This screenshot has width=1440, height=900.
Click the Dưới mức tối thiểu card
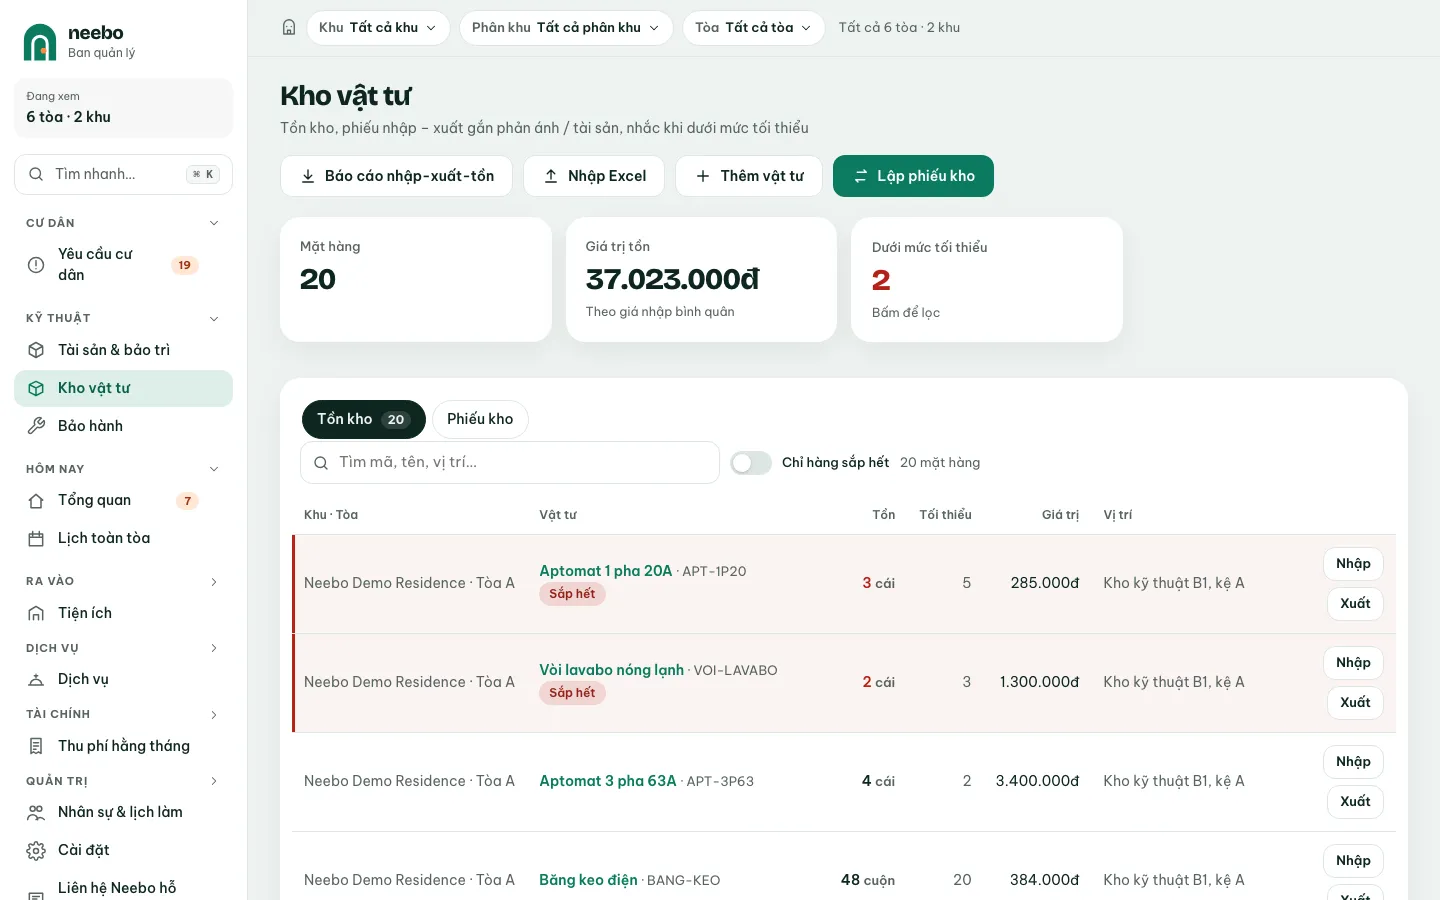point(987,280)
